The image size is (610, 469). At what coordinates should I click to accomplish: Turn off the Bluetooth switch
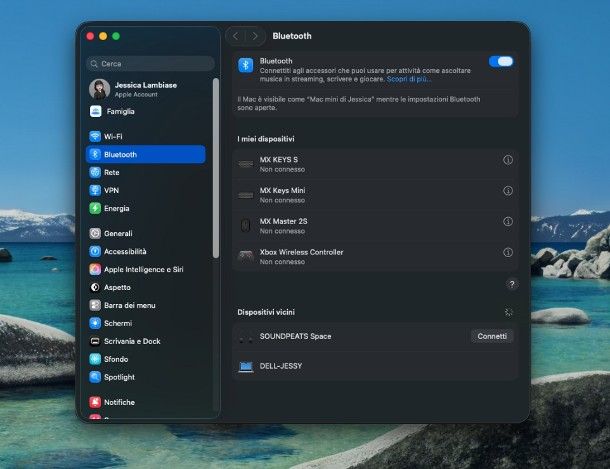point(501,61)
